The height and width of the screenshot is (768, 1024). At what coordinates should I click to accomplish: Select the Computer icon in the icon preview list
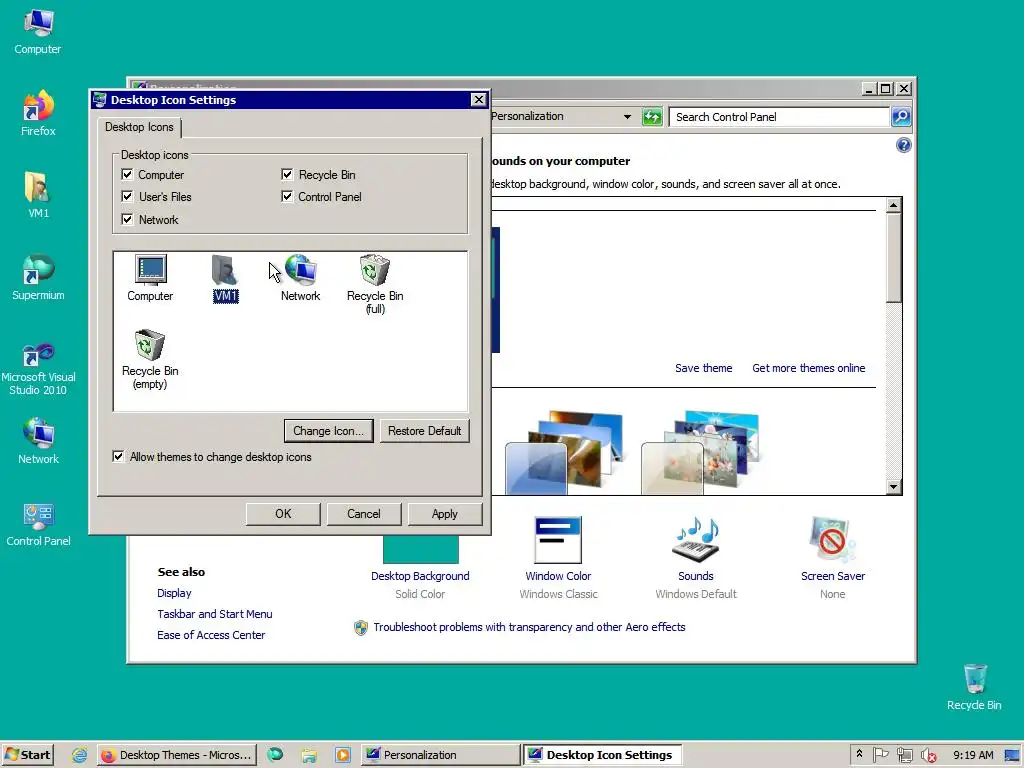pos(150,278)
